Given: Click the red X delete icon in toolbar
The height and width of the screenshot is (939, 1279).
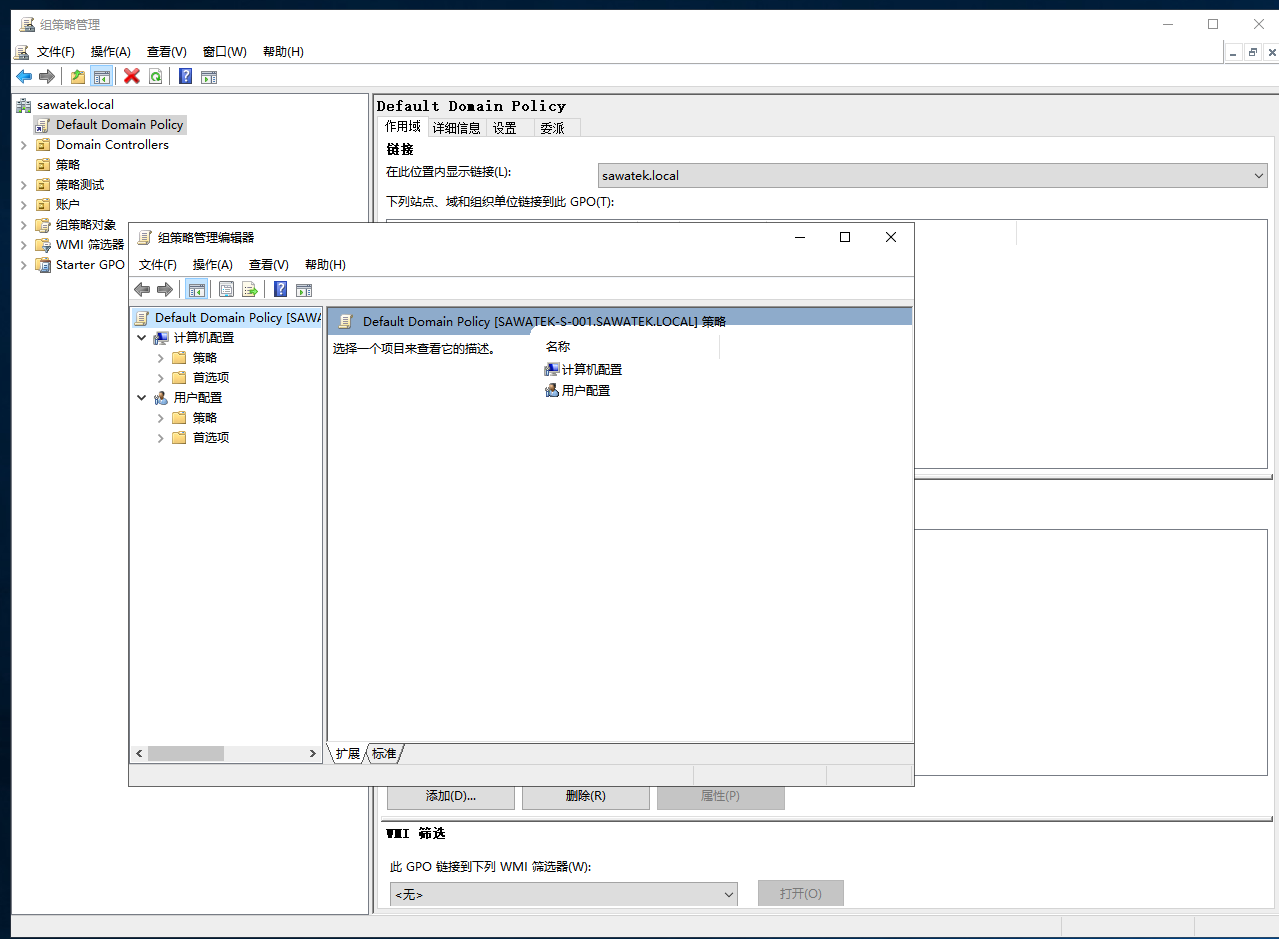Looking at the screenshot, I should point(131,76).
